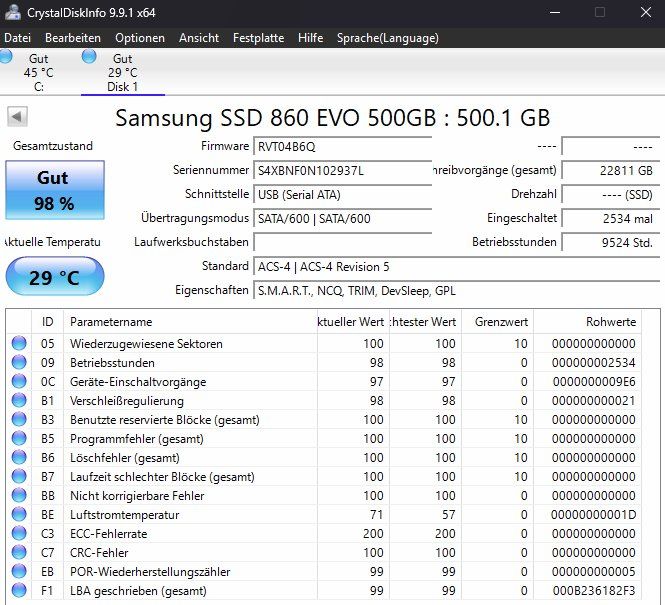Click the empty Laufwerksbuchstaben field
The image size is (665, 605).
(x=342, y=243)
